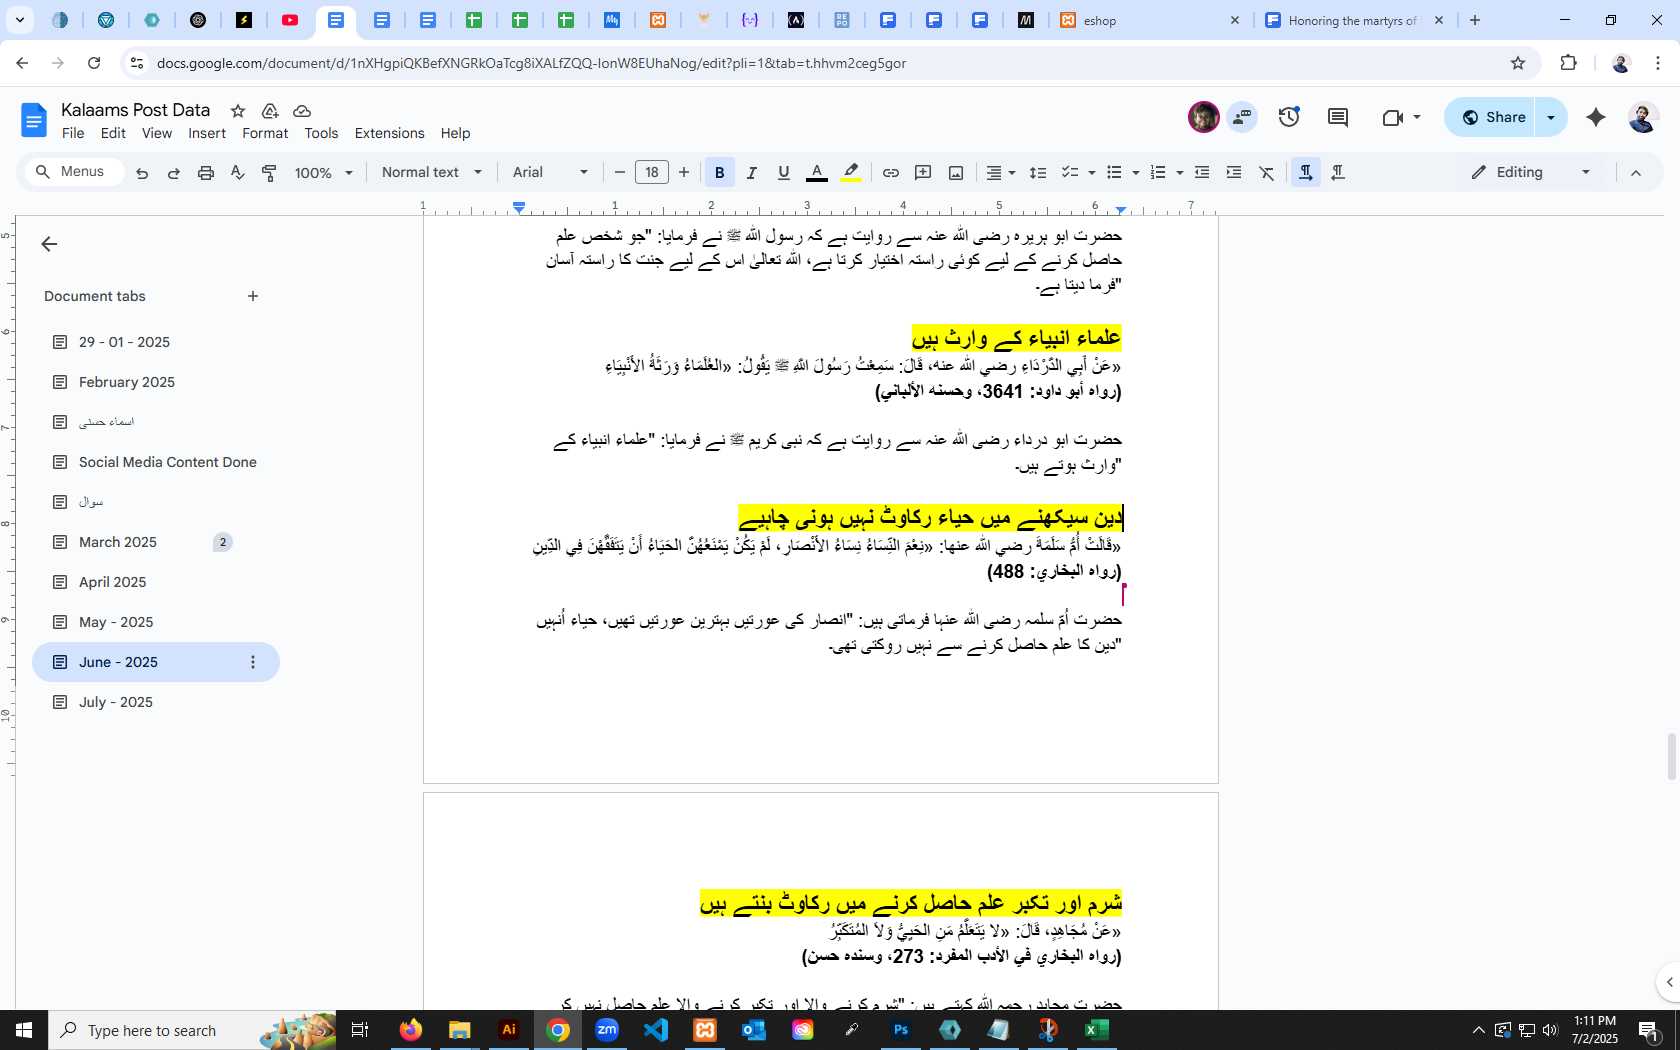Toggle bold formatting
Image resolution: width=1680 pixels, height=1050 pixels.
coord(719,173)
